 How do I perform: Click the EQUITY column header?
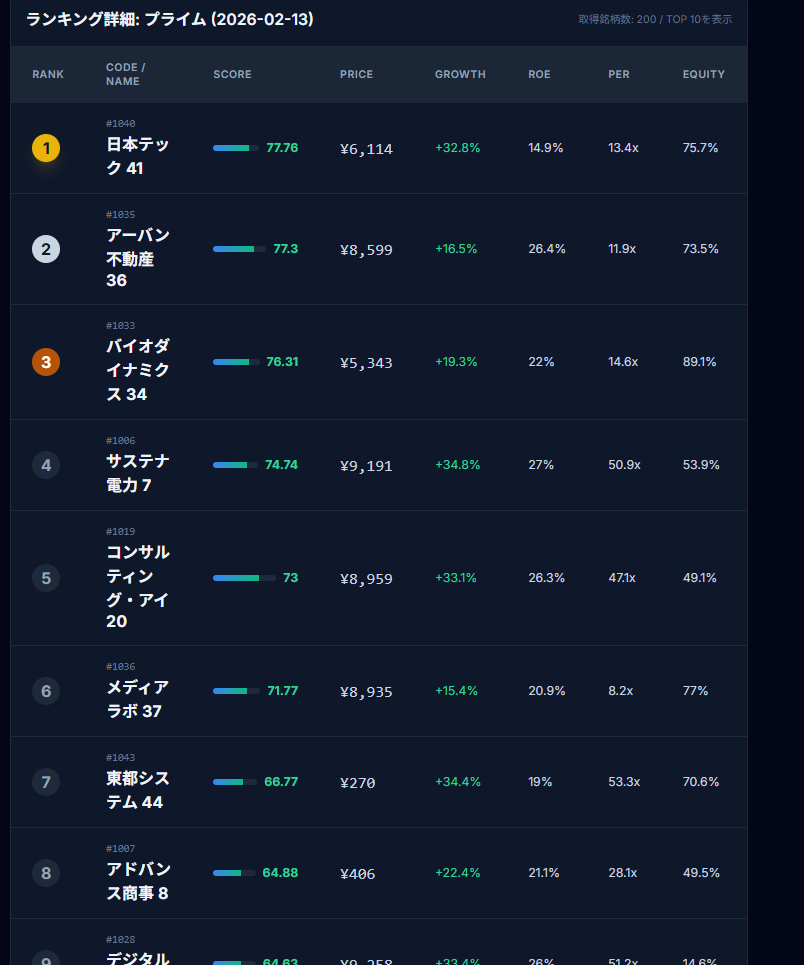pos(703,75)
